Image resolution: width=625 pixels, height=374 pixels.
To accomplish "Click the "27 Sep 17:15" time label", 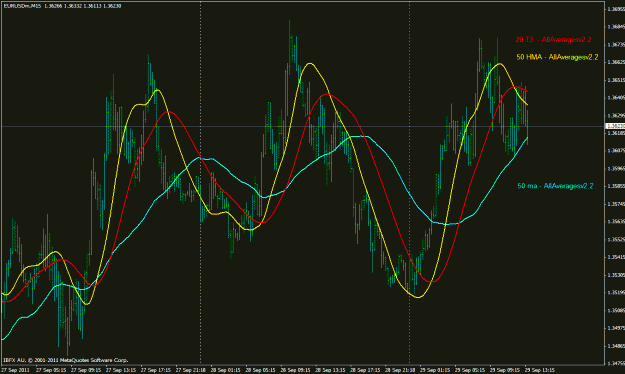I will click(156, 370).
